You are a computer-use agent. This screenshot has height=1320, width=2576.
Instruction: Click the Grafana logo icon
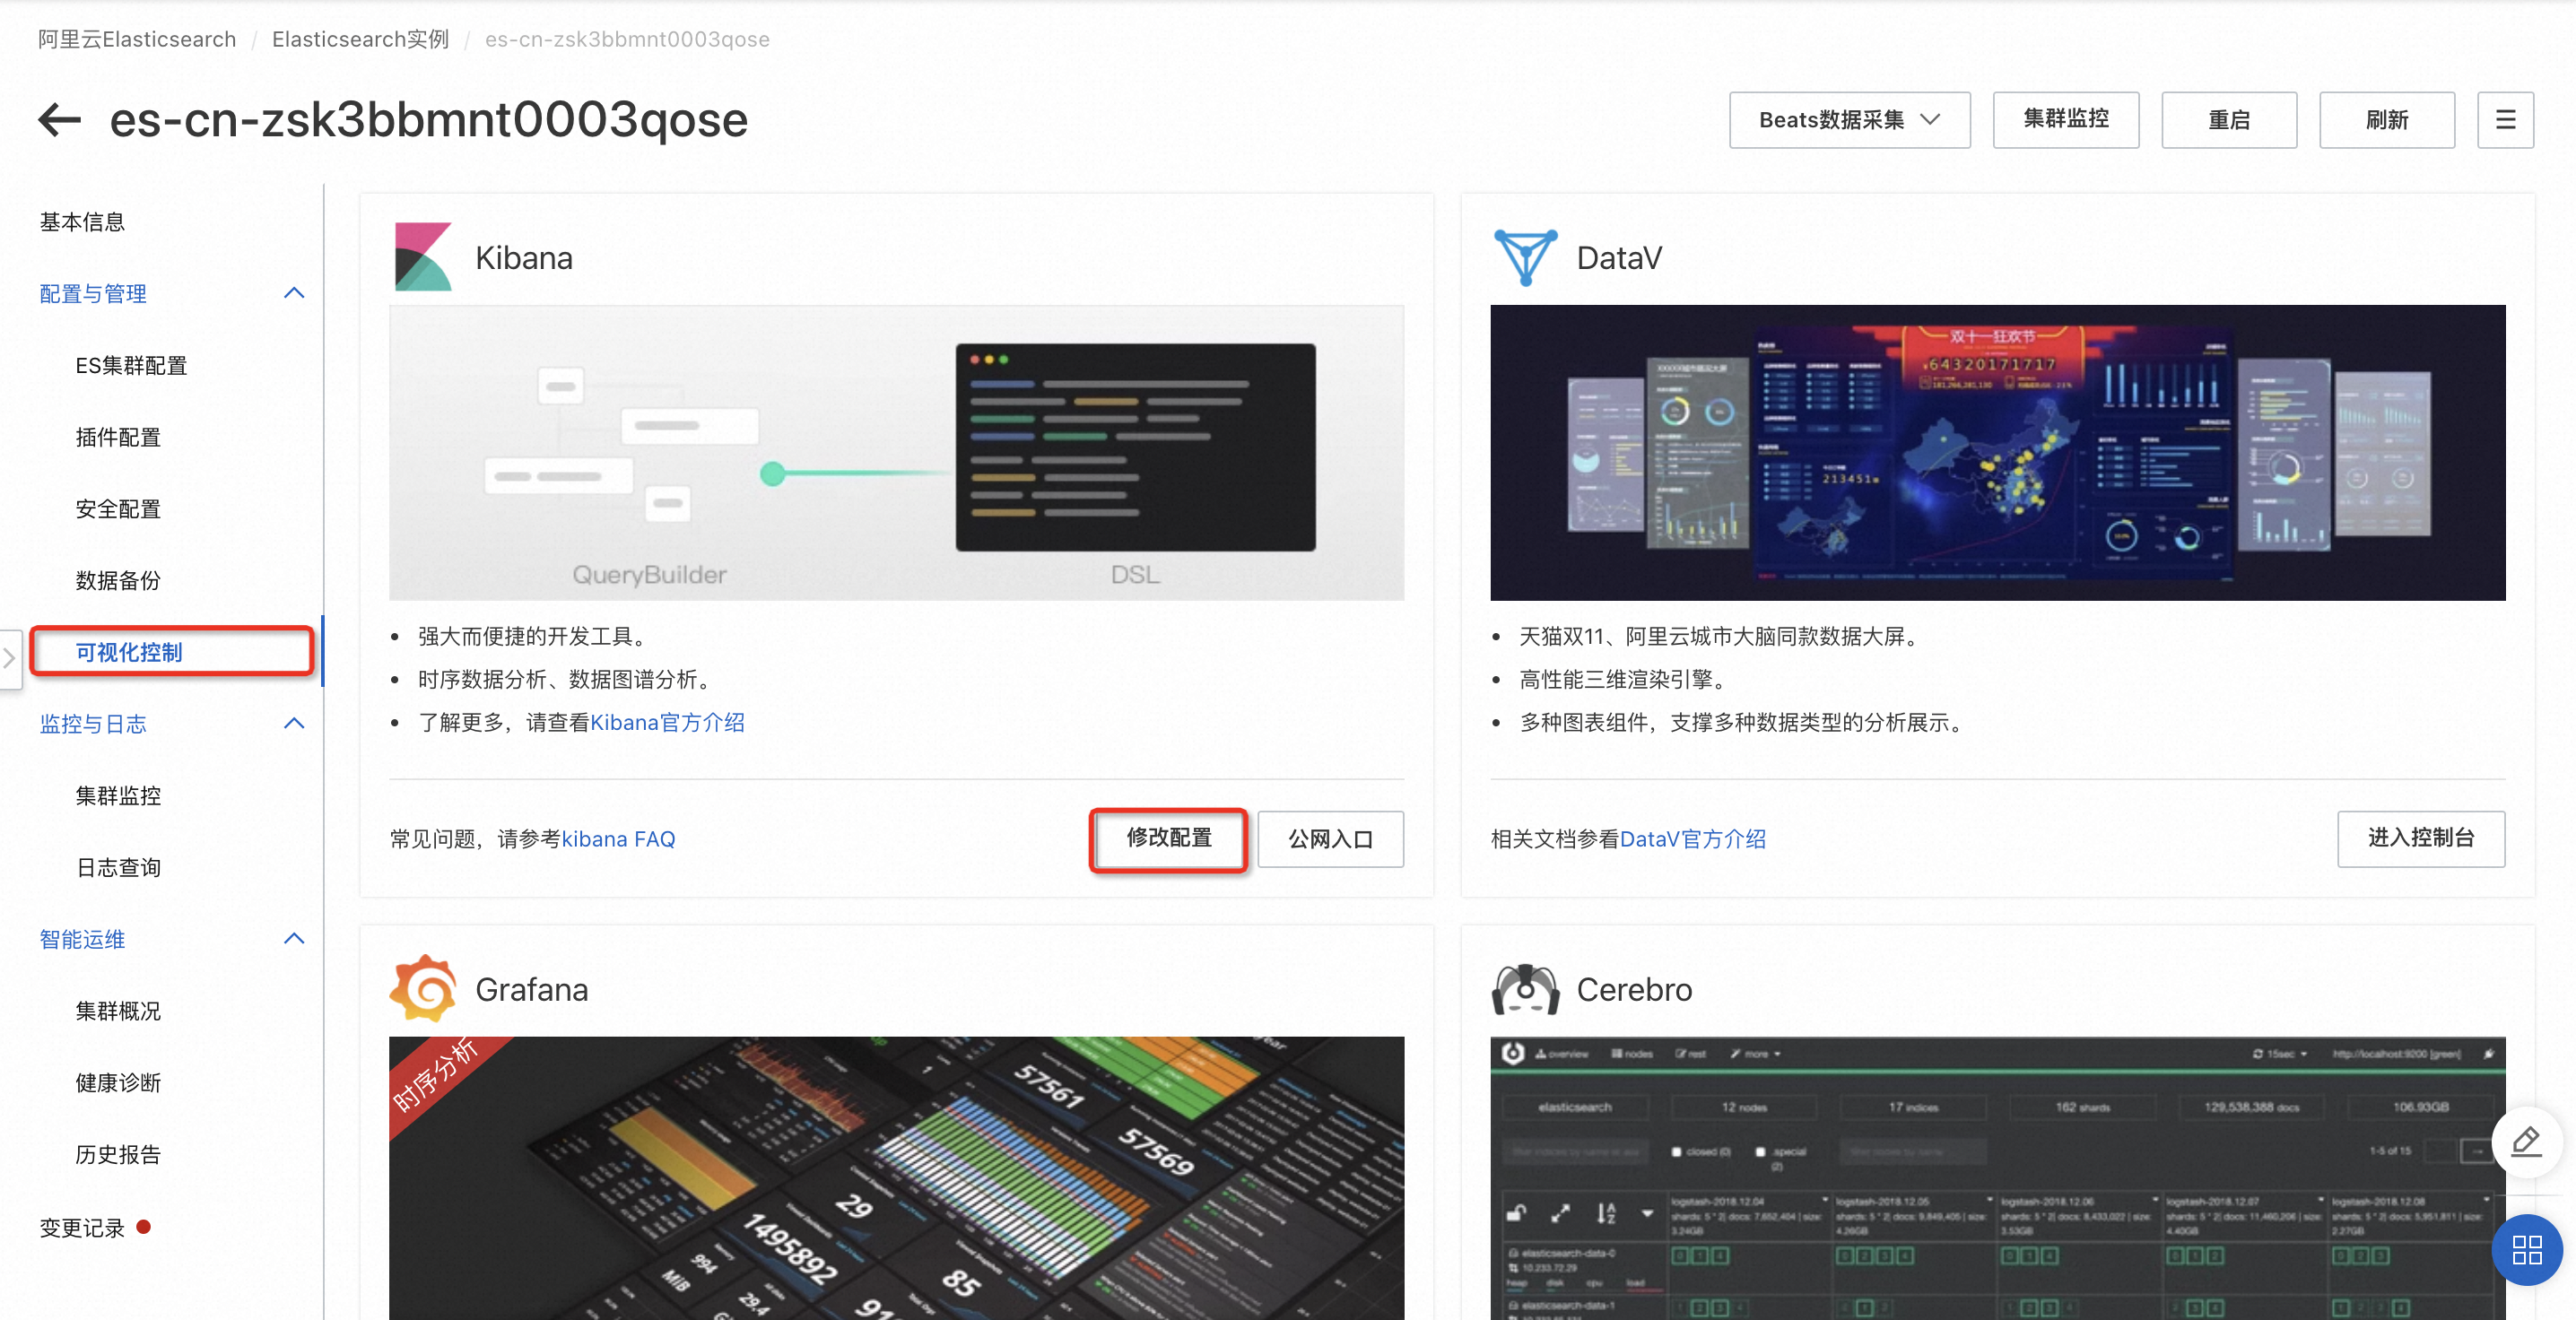point(423,988)
